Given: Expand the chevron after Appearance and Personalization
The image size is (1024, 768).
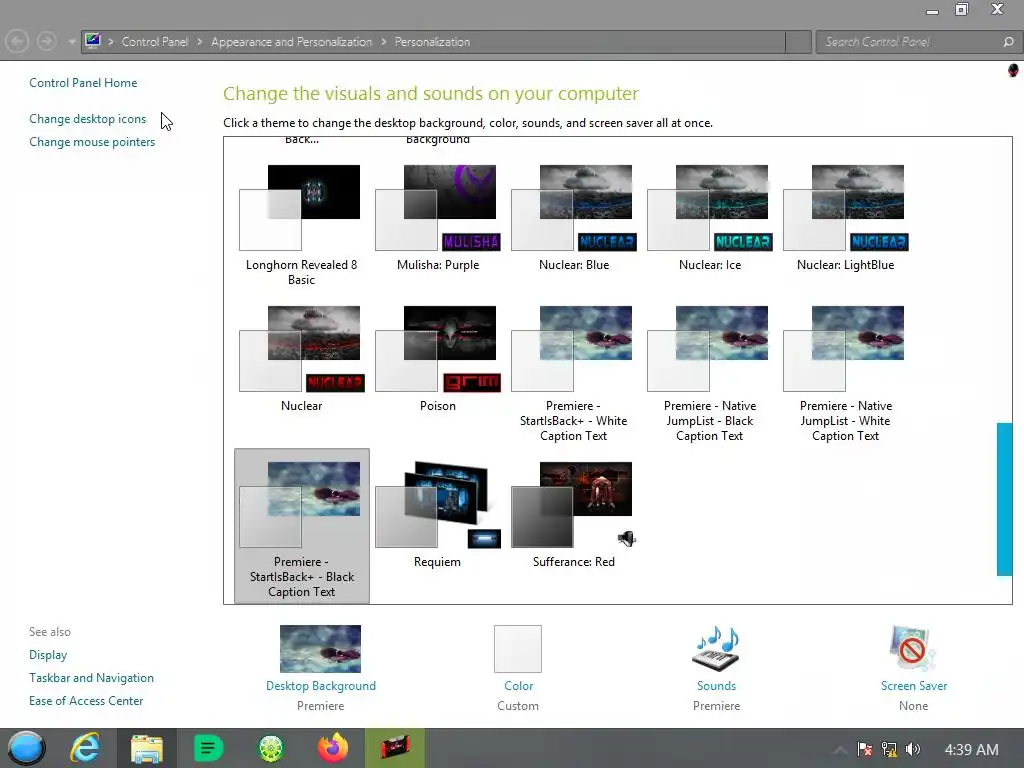Looking at the screenshot, I should tap(383, 42).
